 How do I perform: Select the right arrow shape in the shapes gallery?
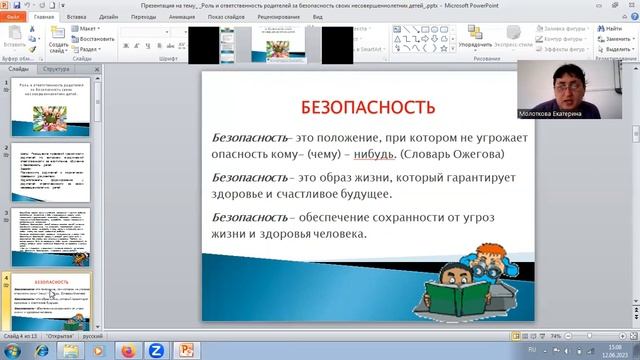[x=425, y=39]
